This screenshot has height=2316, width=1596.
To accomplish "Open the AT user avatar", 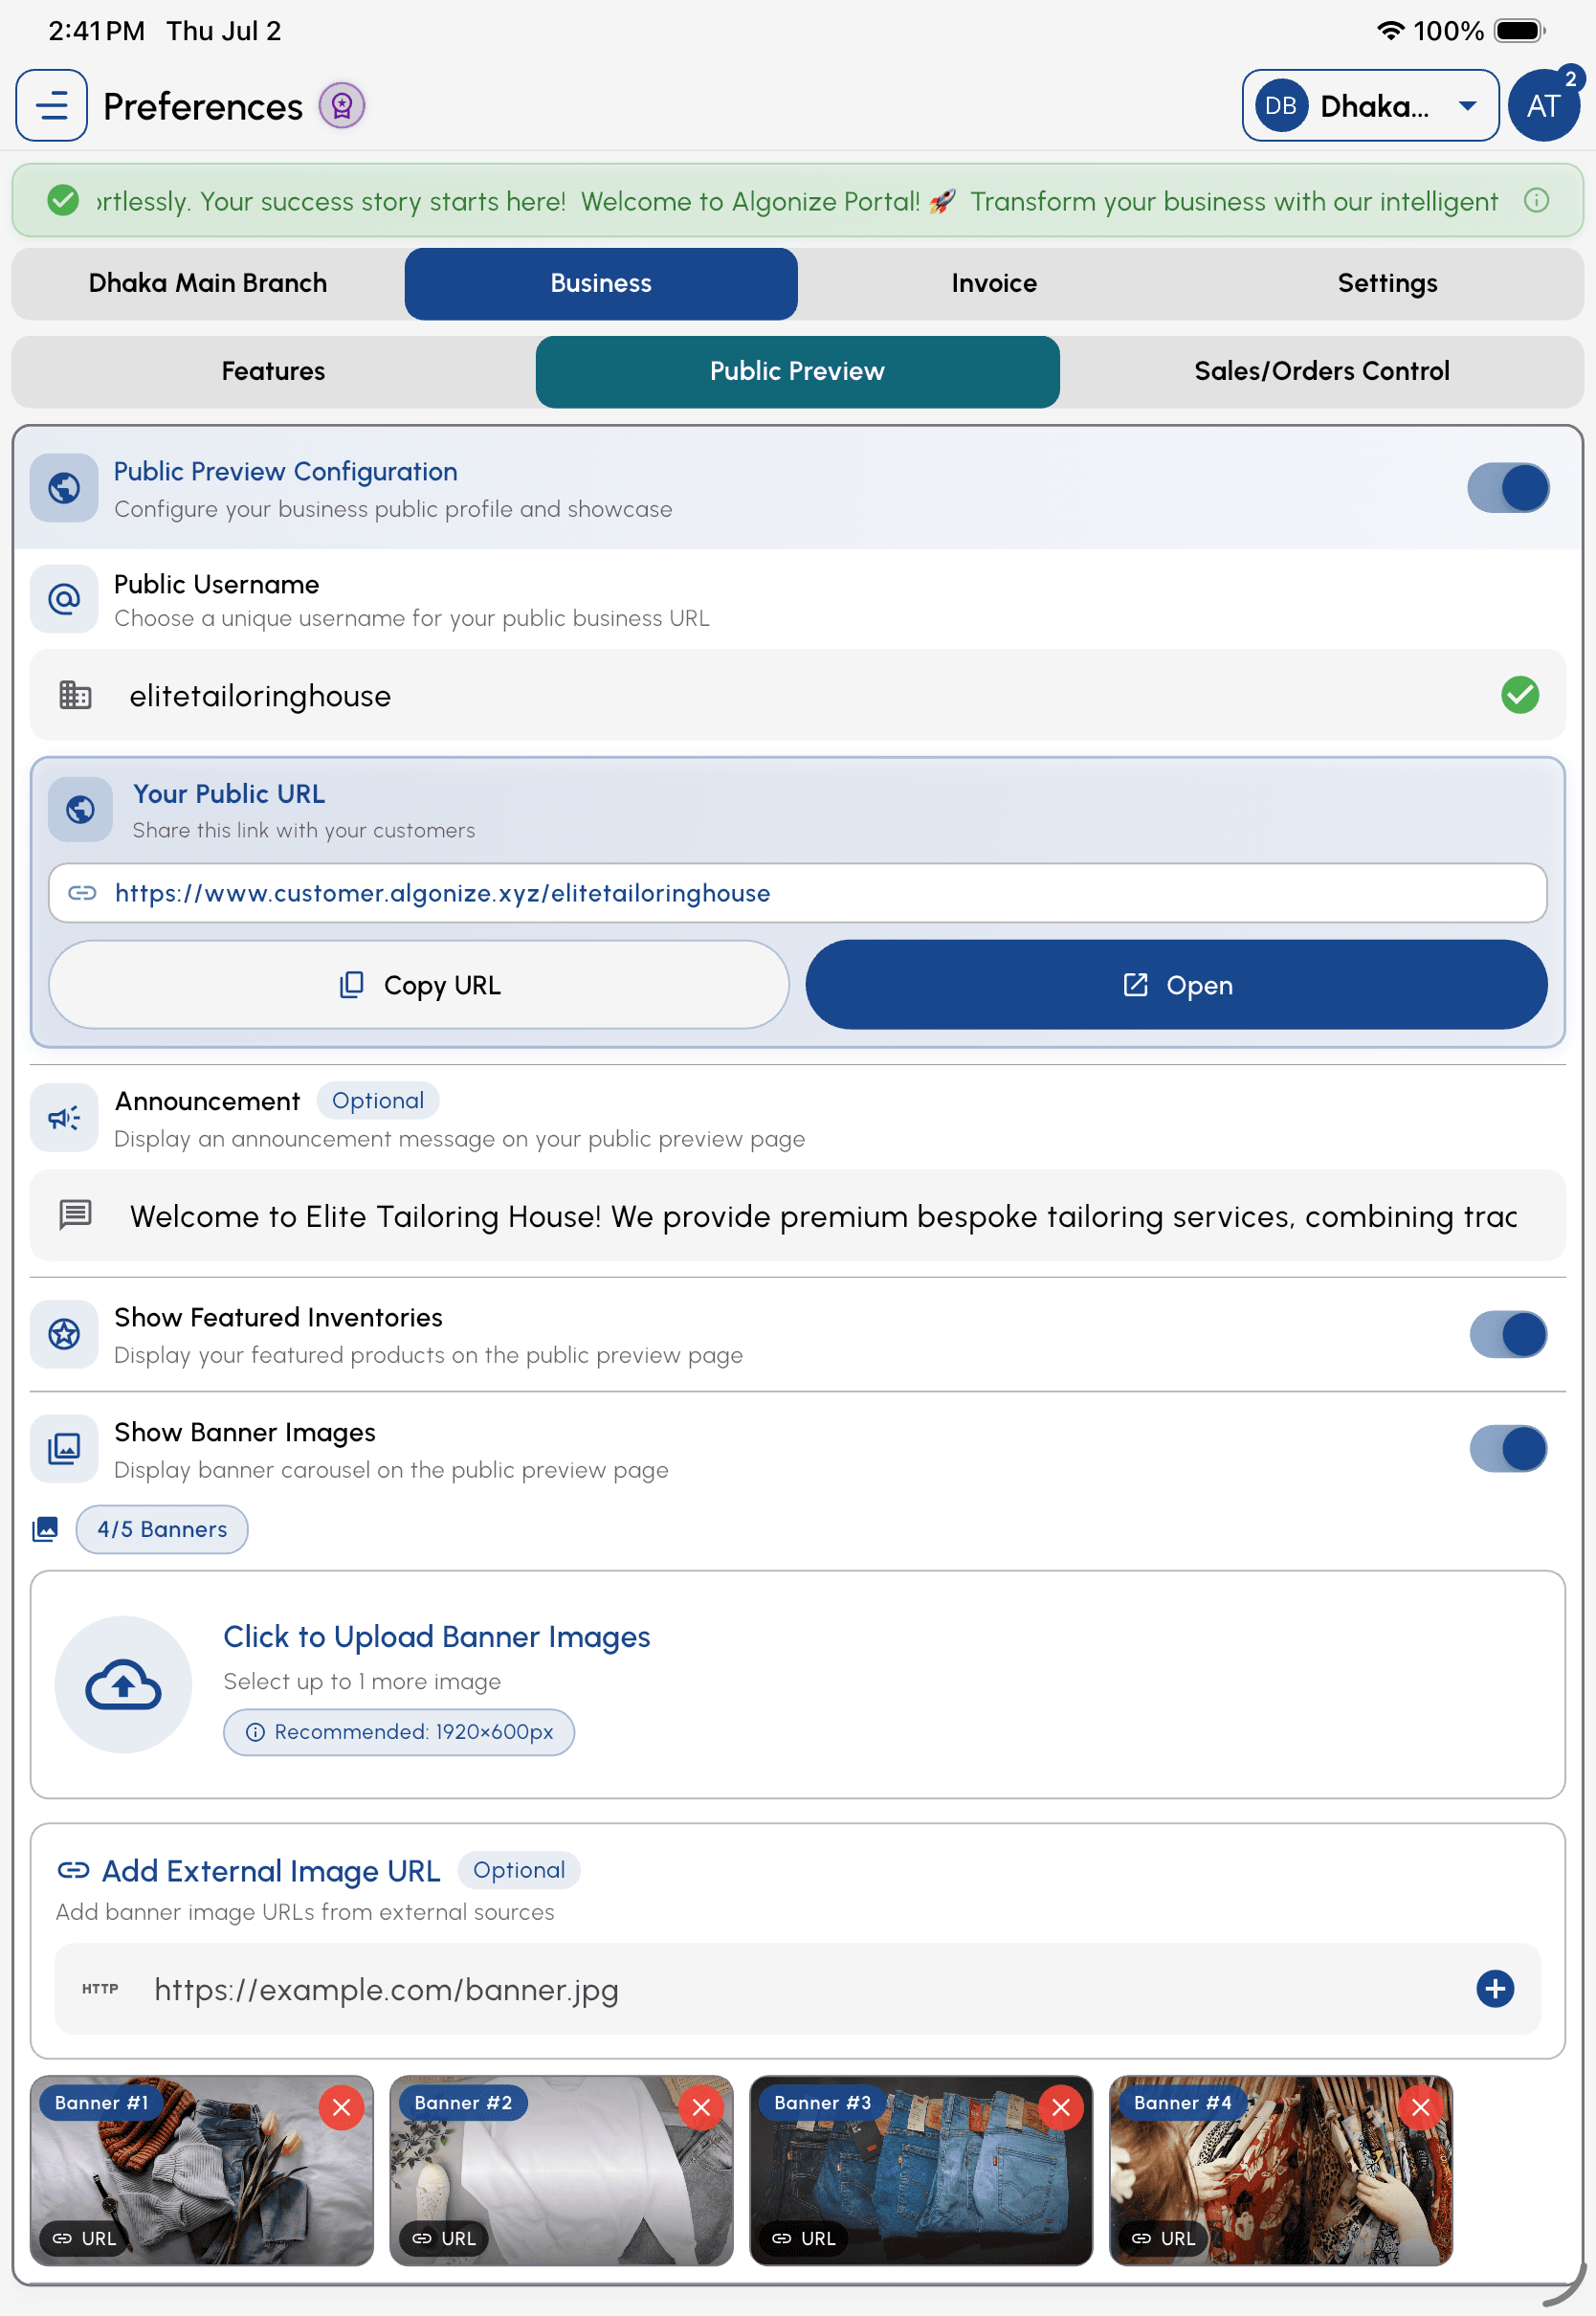I will (x=1544, y=105).
